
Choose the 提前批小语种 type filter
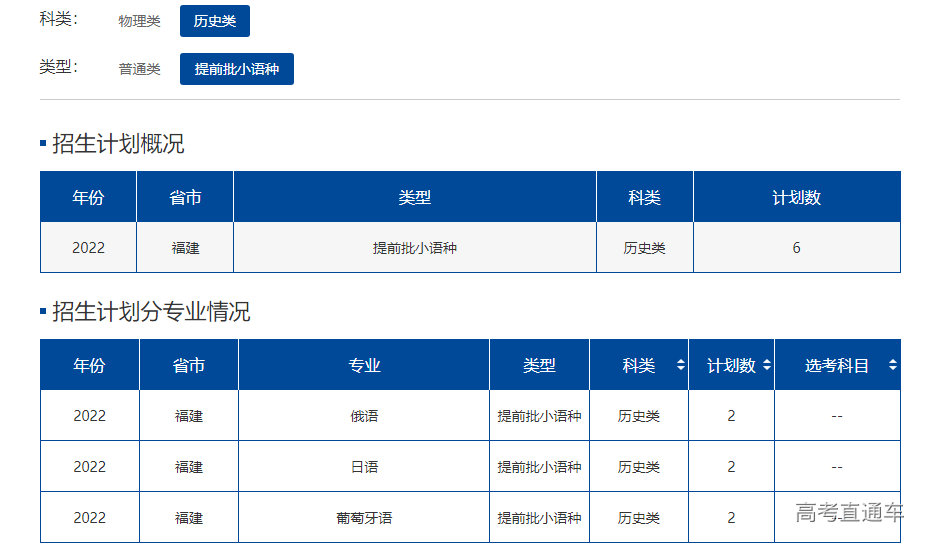point(237,69)
